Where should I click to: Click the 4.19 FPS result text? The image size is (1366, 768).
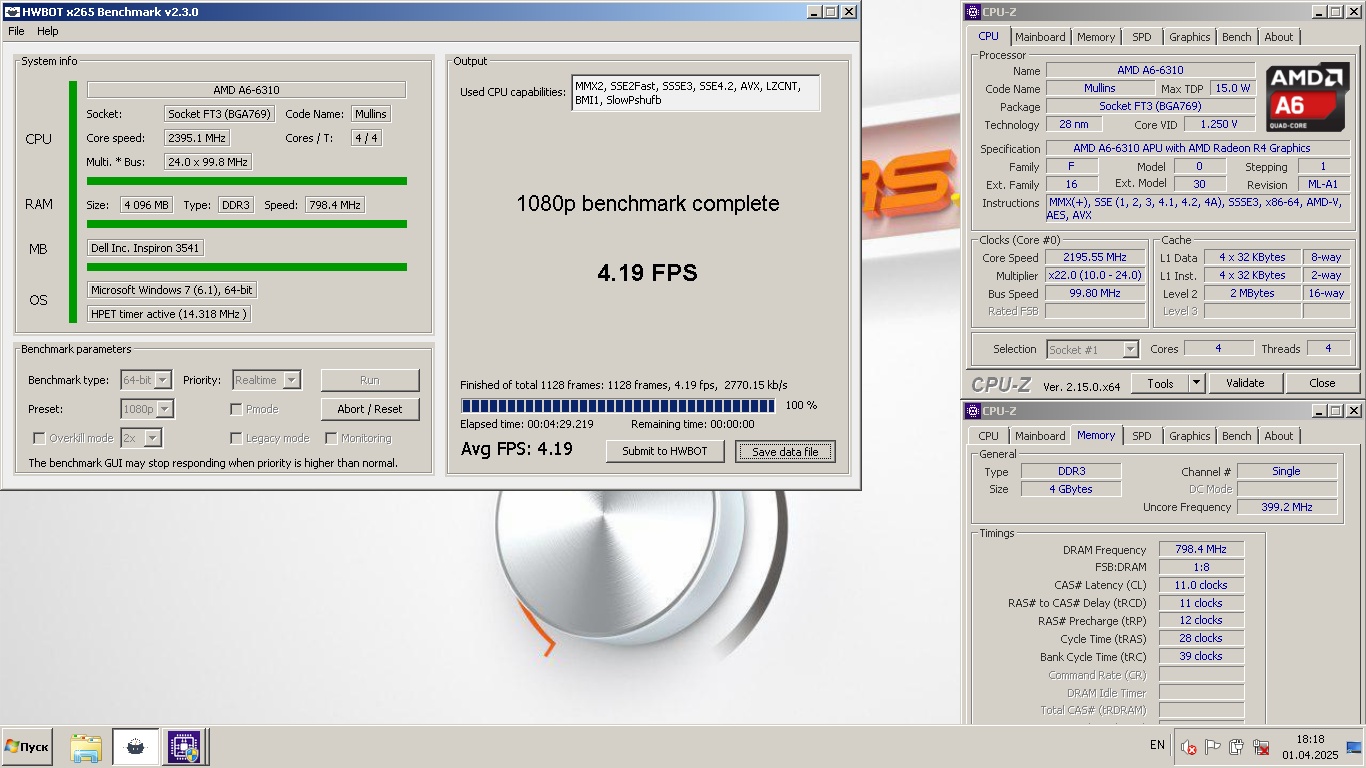tap(647, 272)
